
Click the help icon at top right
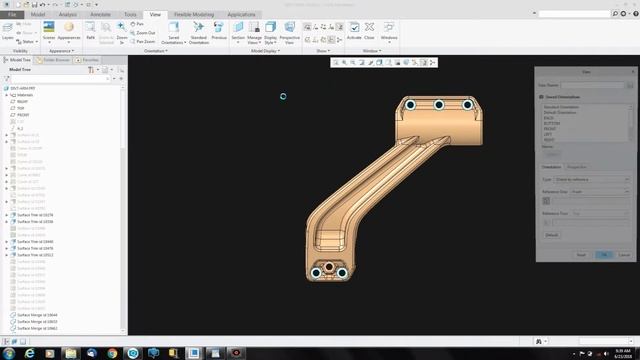(636, 13)
